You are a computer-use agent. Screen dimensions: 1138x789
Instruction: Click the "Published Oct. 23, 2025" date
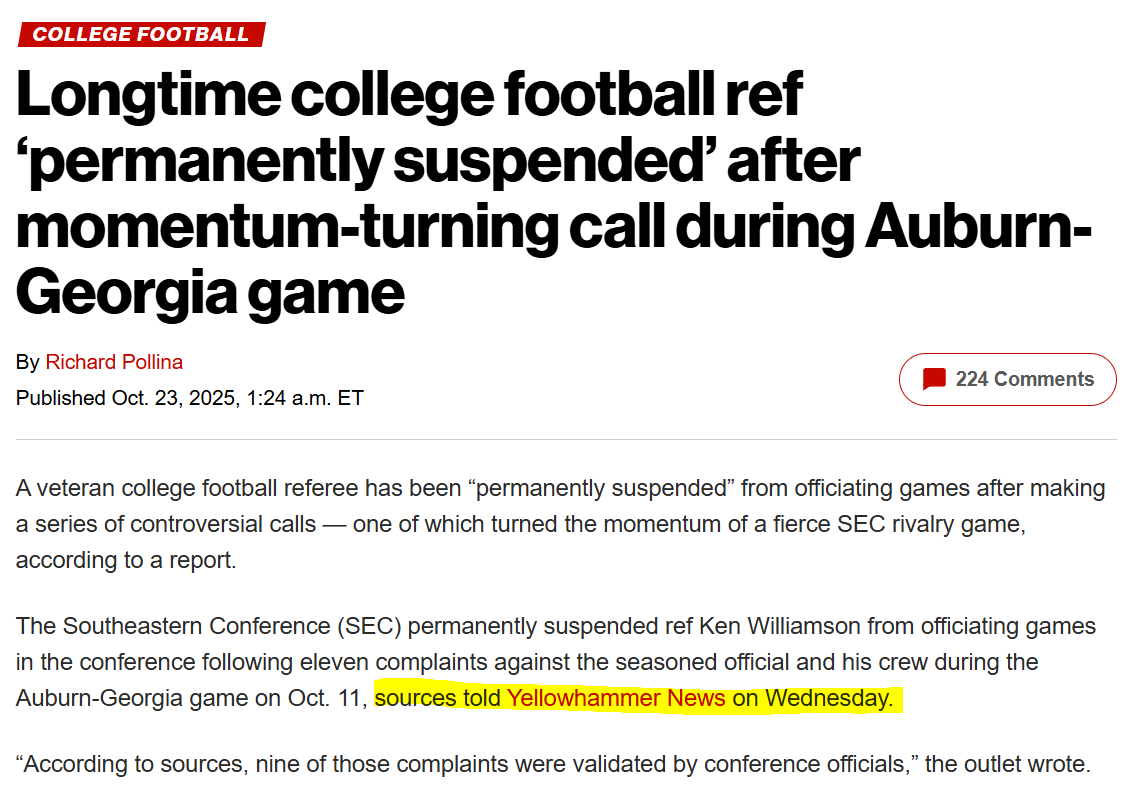pos(125,398)
